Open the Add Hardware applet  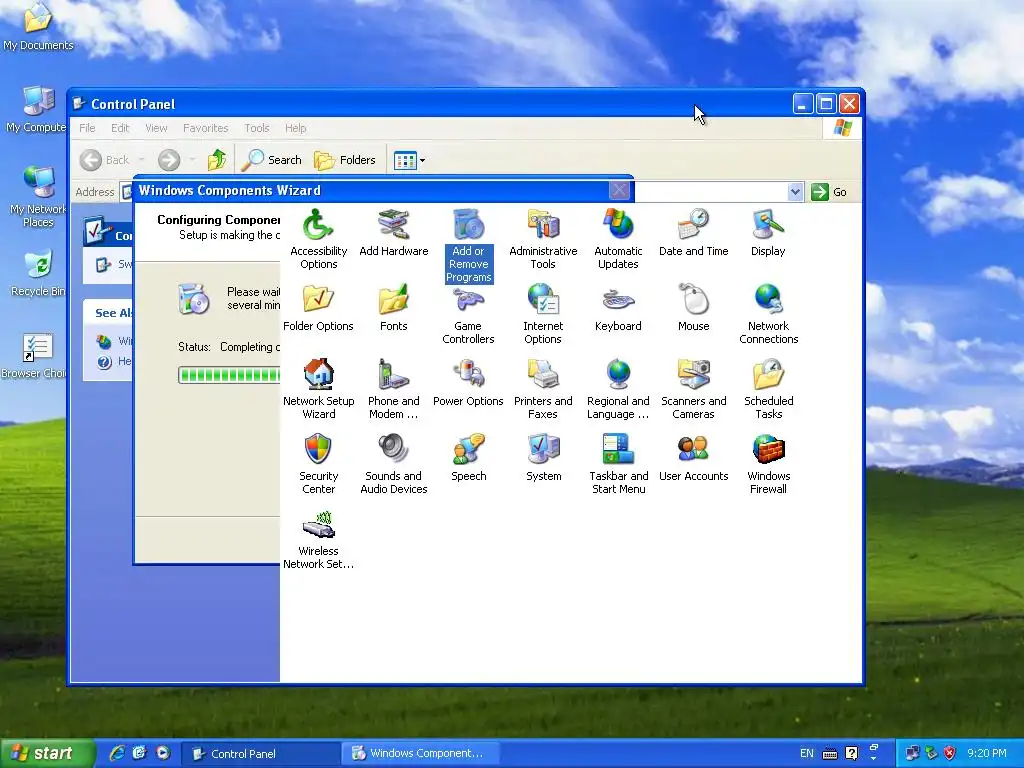coord(393,233)
